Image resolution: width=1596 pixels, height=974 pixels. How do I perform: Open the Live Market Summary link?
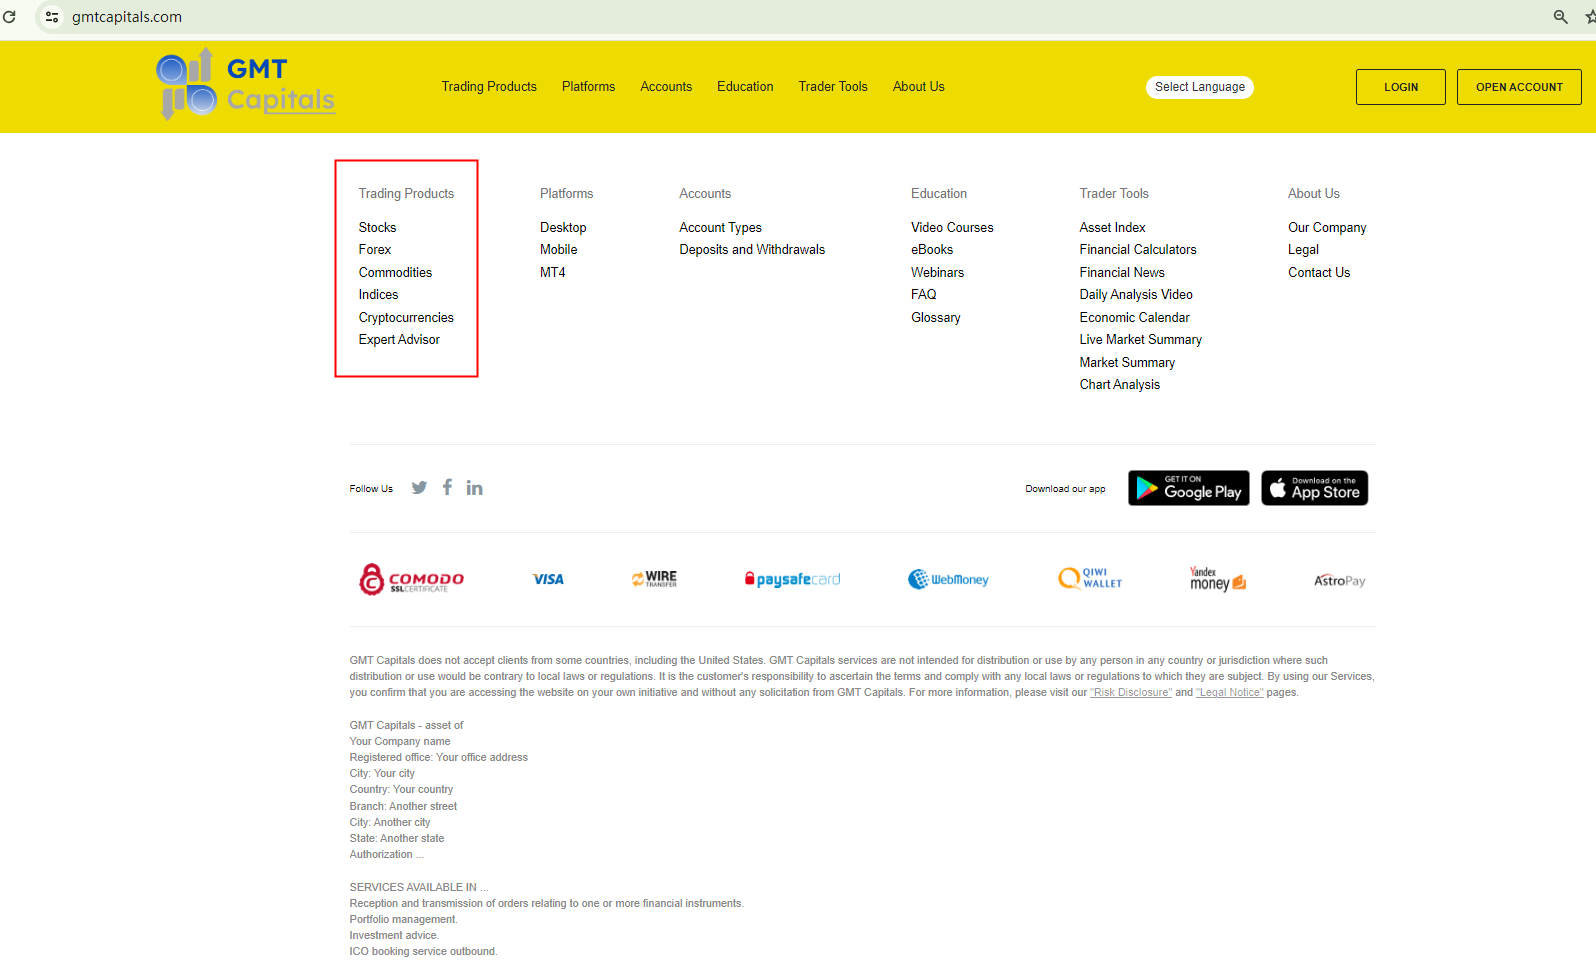pos(1141,340)
